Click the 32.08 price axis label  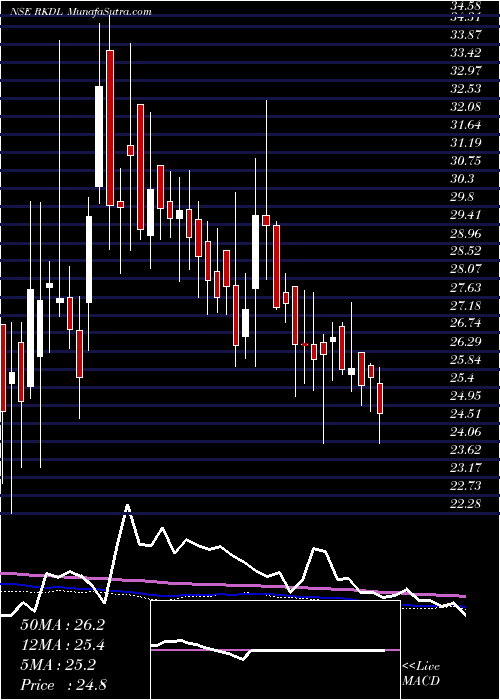[466, 107]
